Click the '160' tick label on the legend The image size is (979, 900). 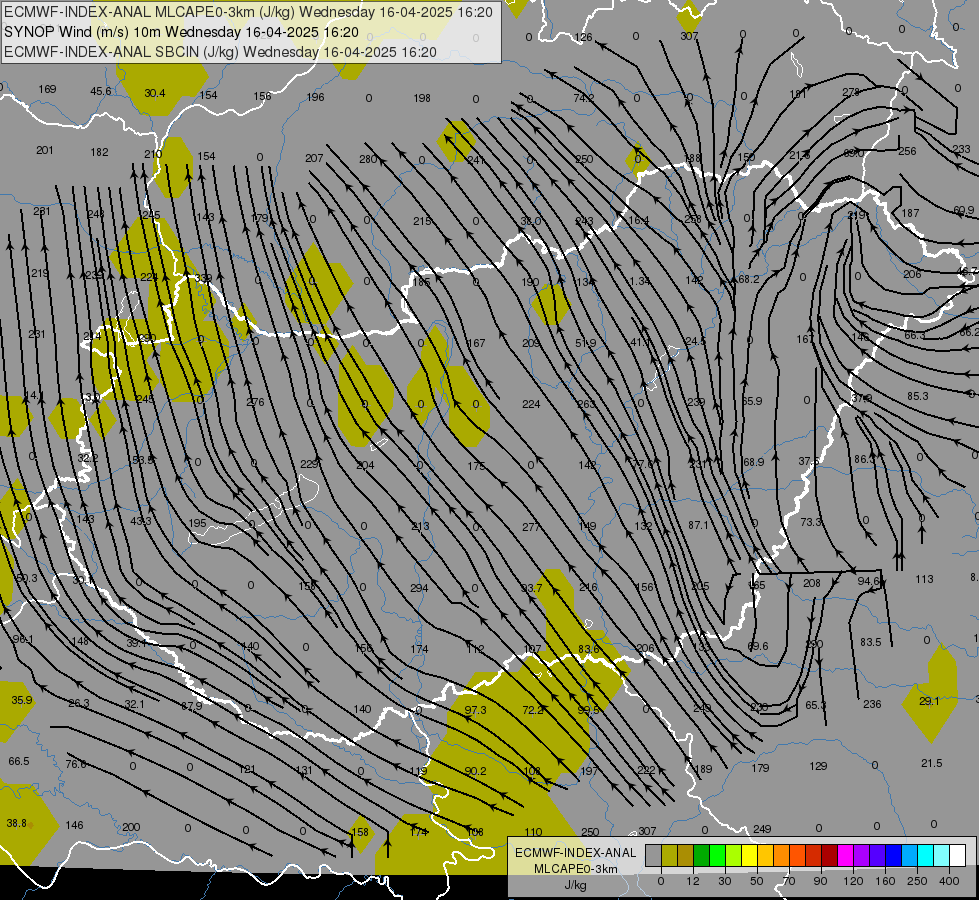[885, 881]
